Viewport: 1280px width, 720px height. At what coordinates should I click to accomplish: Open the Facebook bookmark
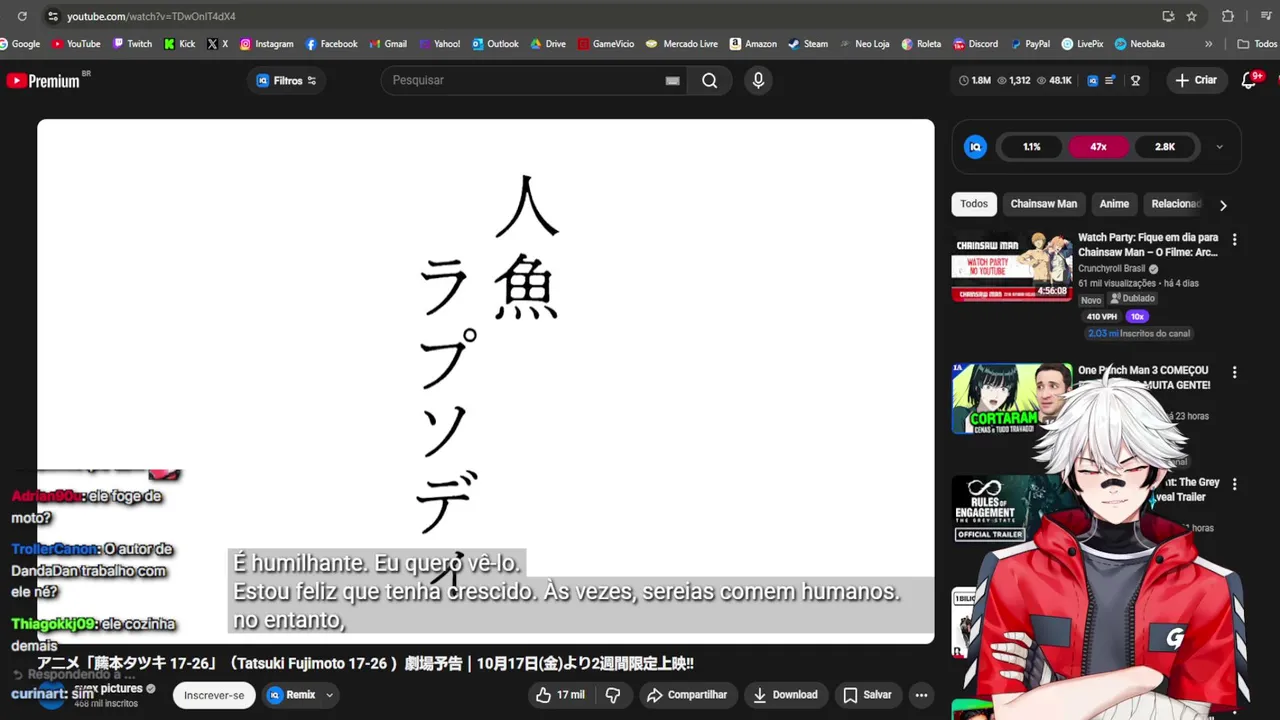[x=331, y=44]
